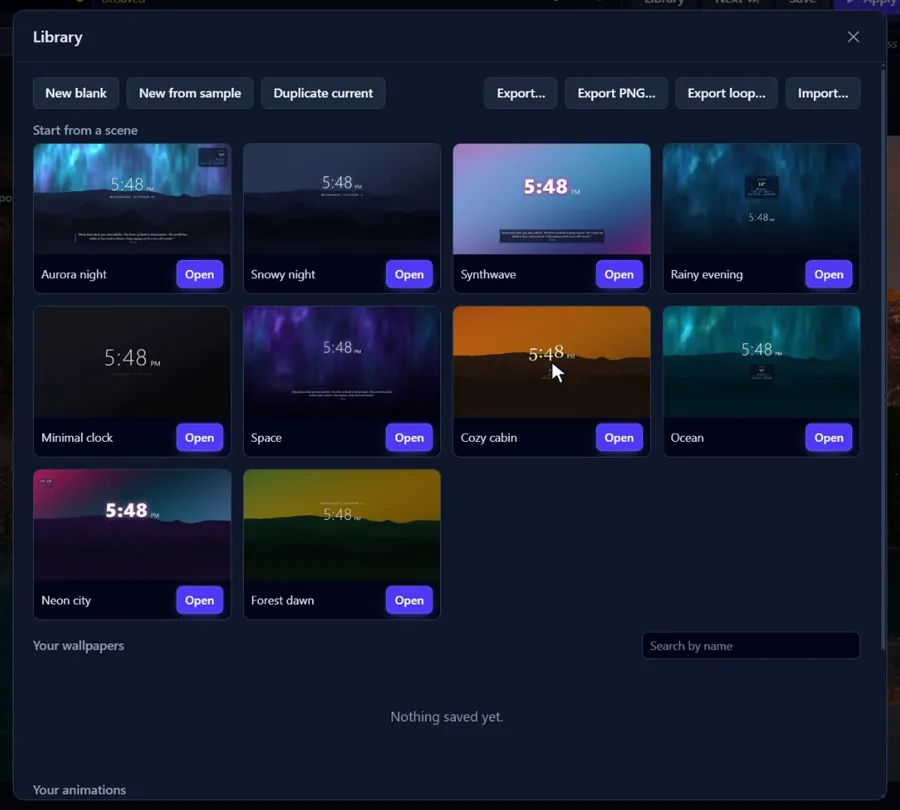Click the 'Your wallpapers' heading
This screenshot has width=900, height=810.
(79, 645)
